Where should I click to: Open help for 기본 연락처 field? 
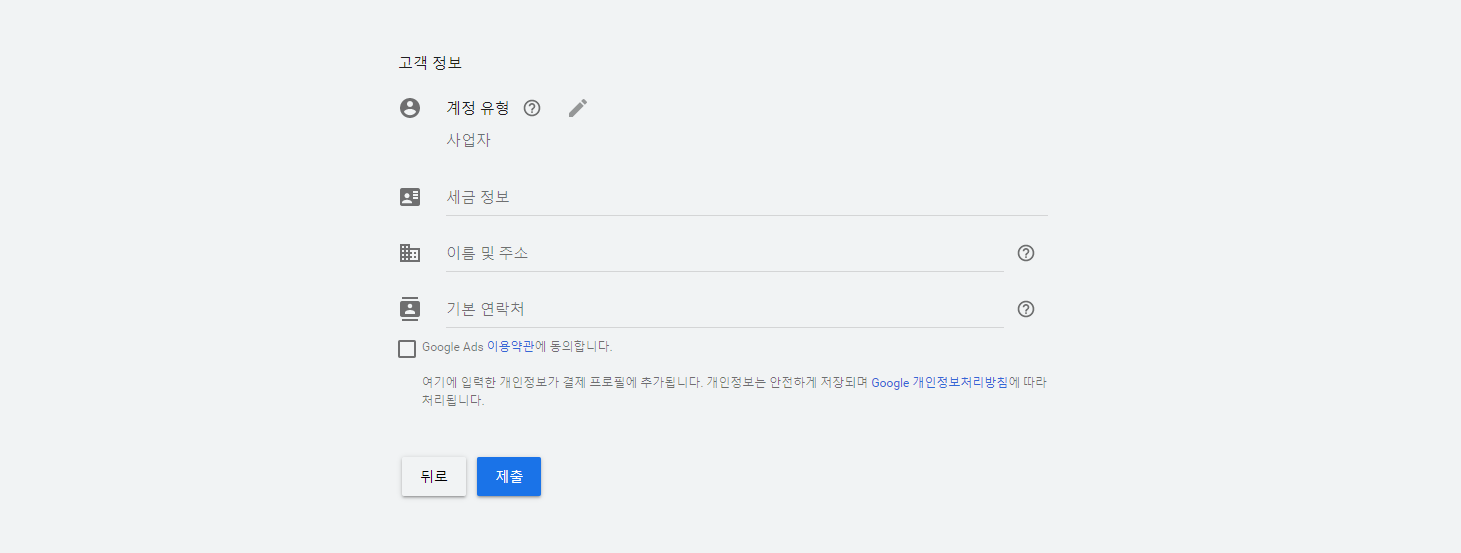pos(1025,309)
